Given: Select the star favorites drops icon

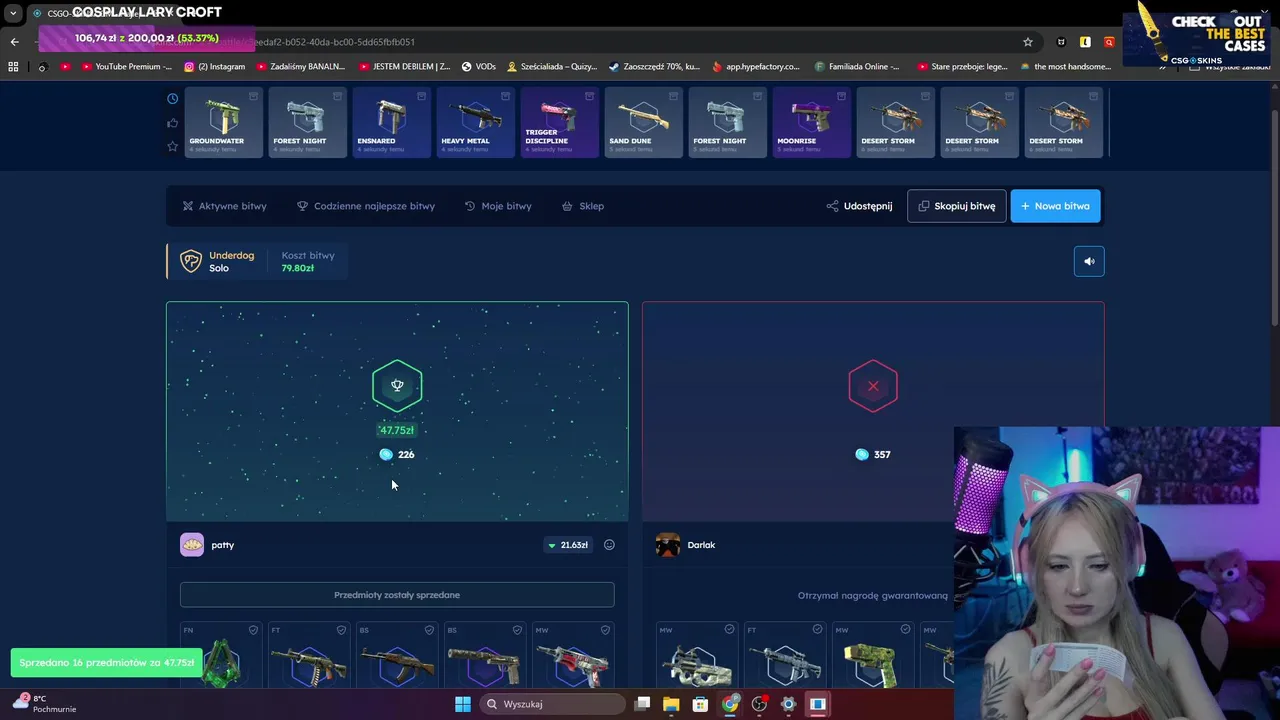Looking at the screenshot, I should coord(173,146).
